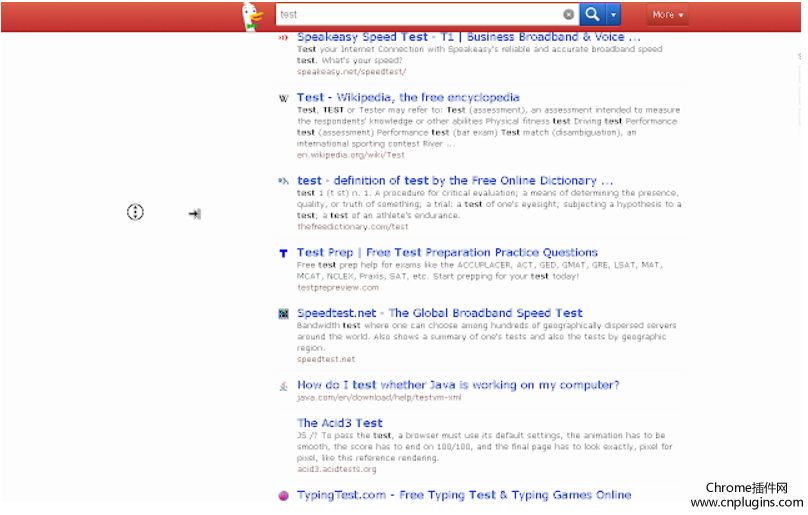Image resolution: width=808 pixels, height=515 pixels.
Task: Click the TypingTest.com round favicon
Action: click(283, 495)
